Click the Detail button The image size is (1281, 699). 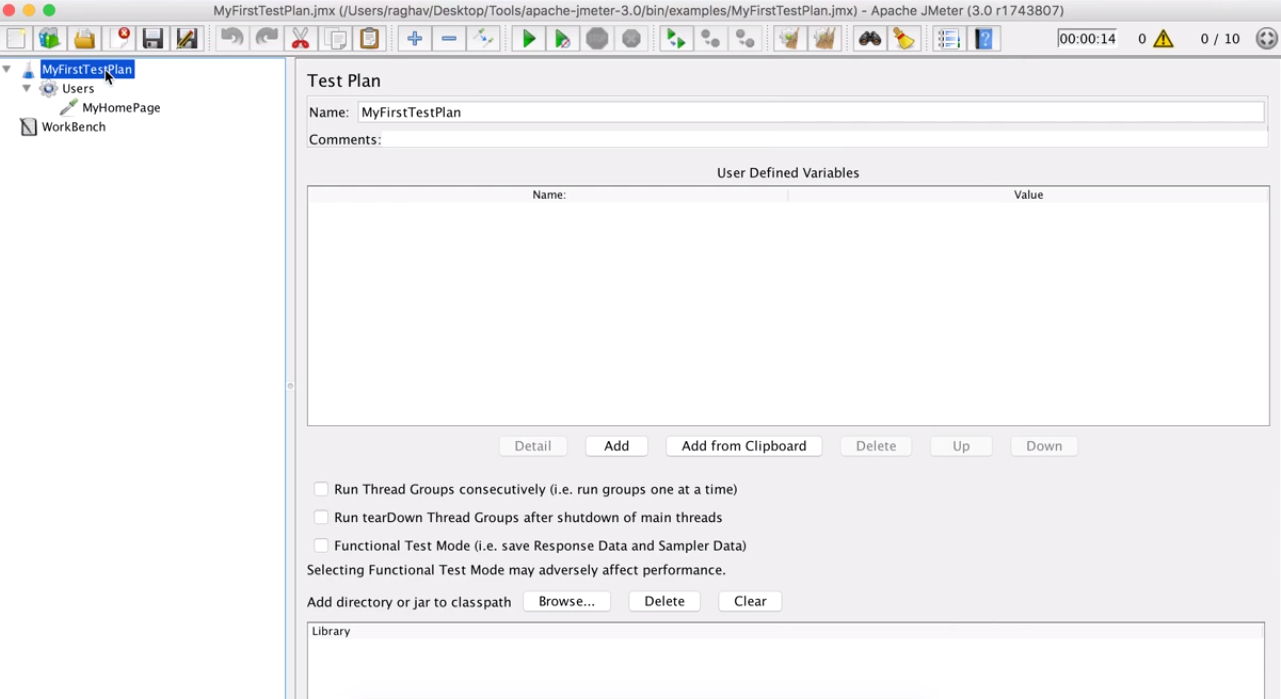(x=533, y=446)
